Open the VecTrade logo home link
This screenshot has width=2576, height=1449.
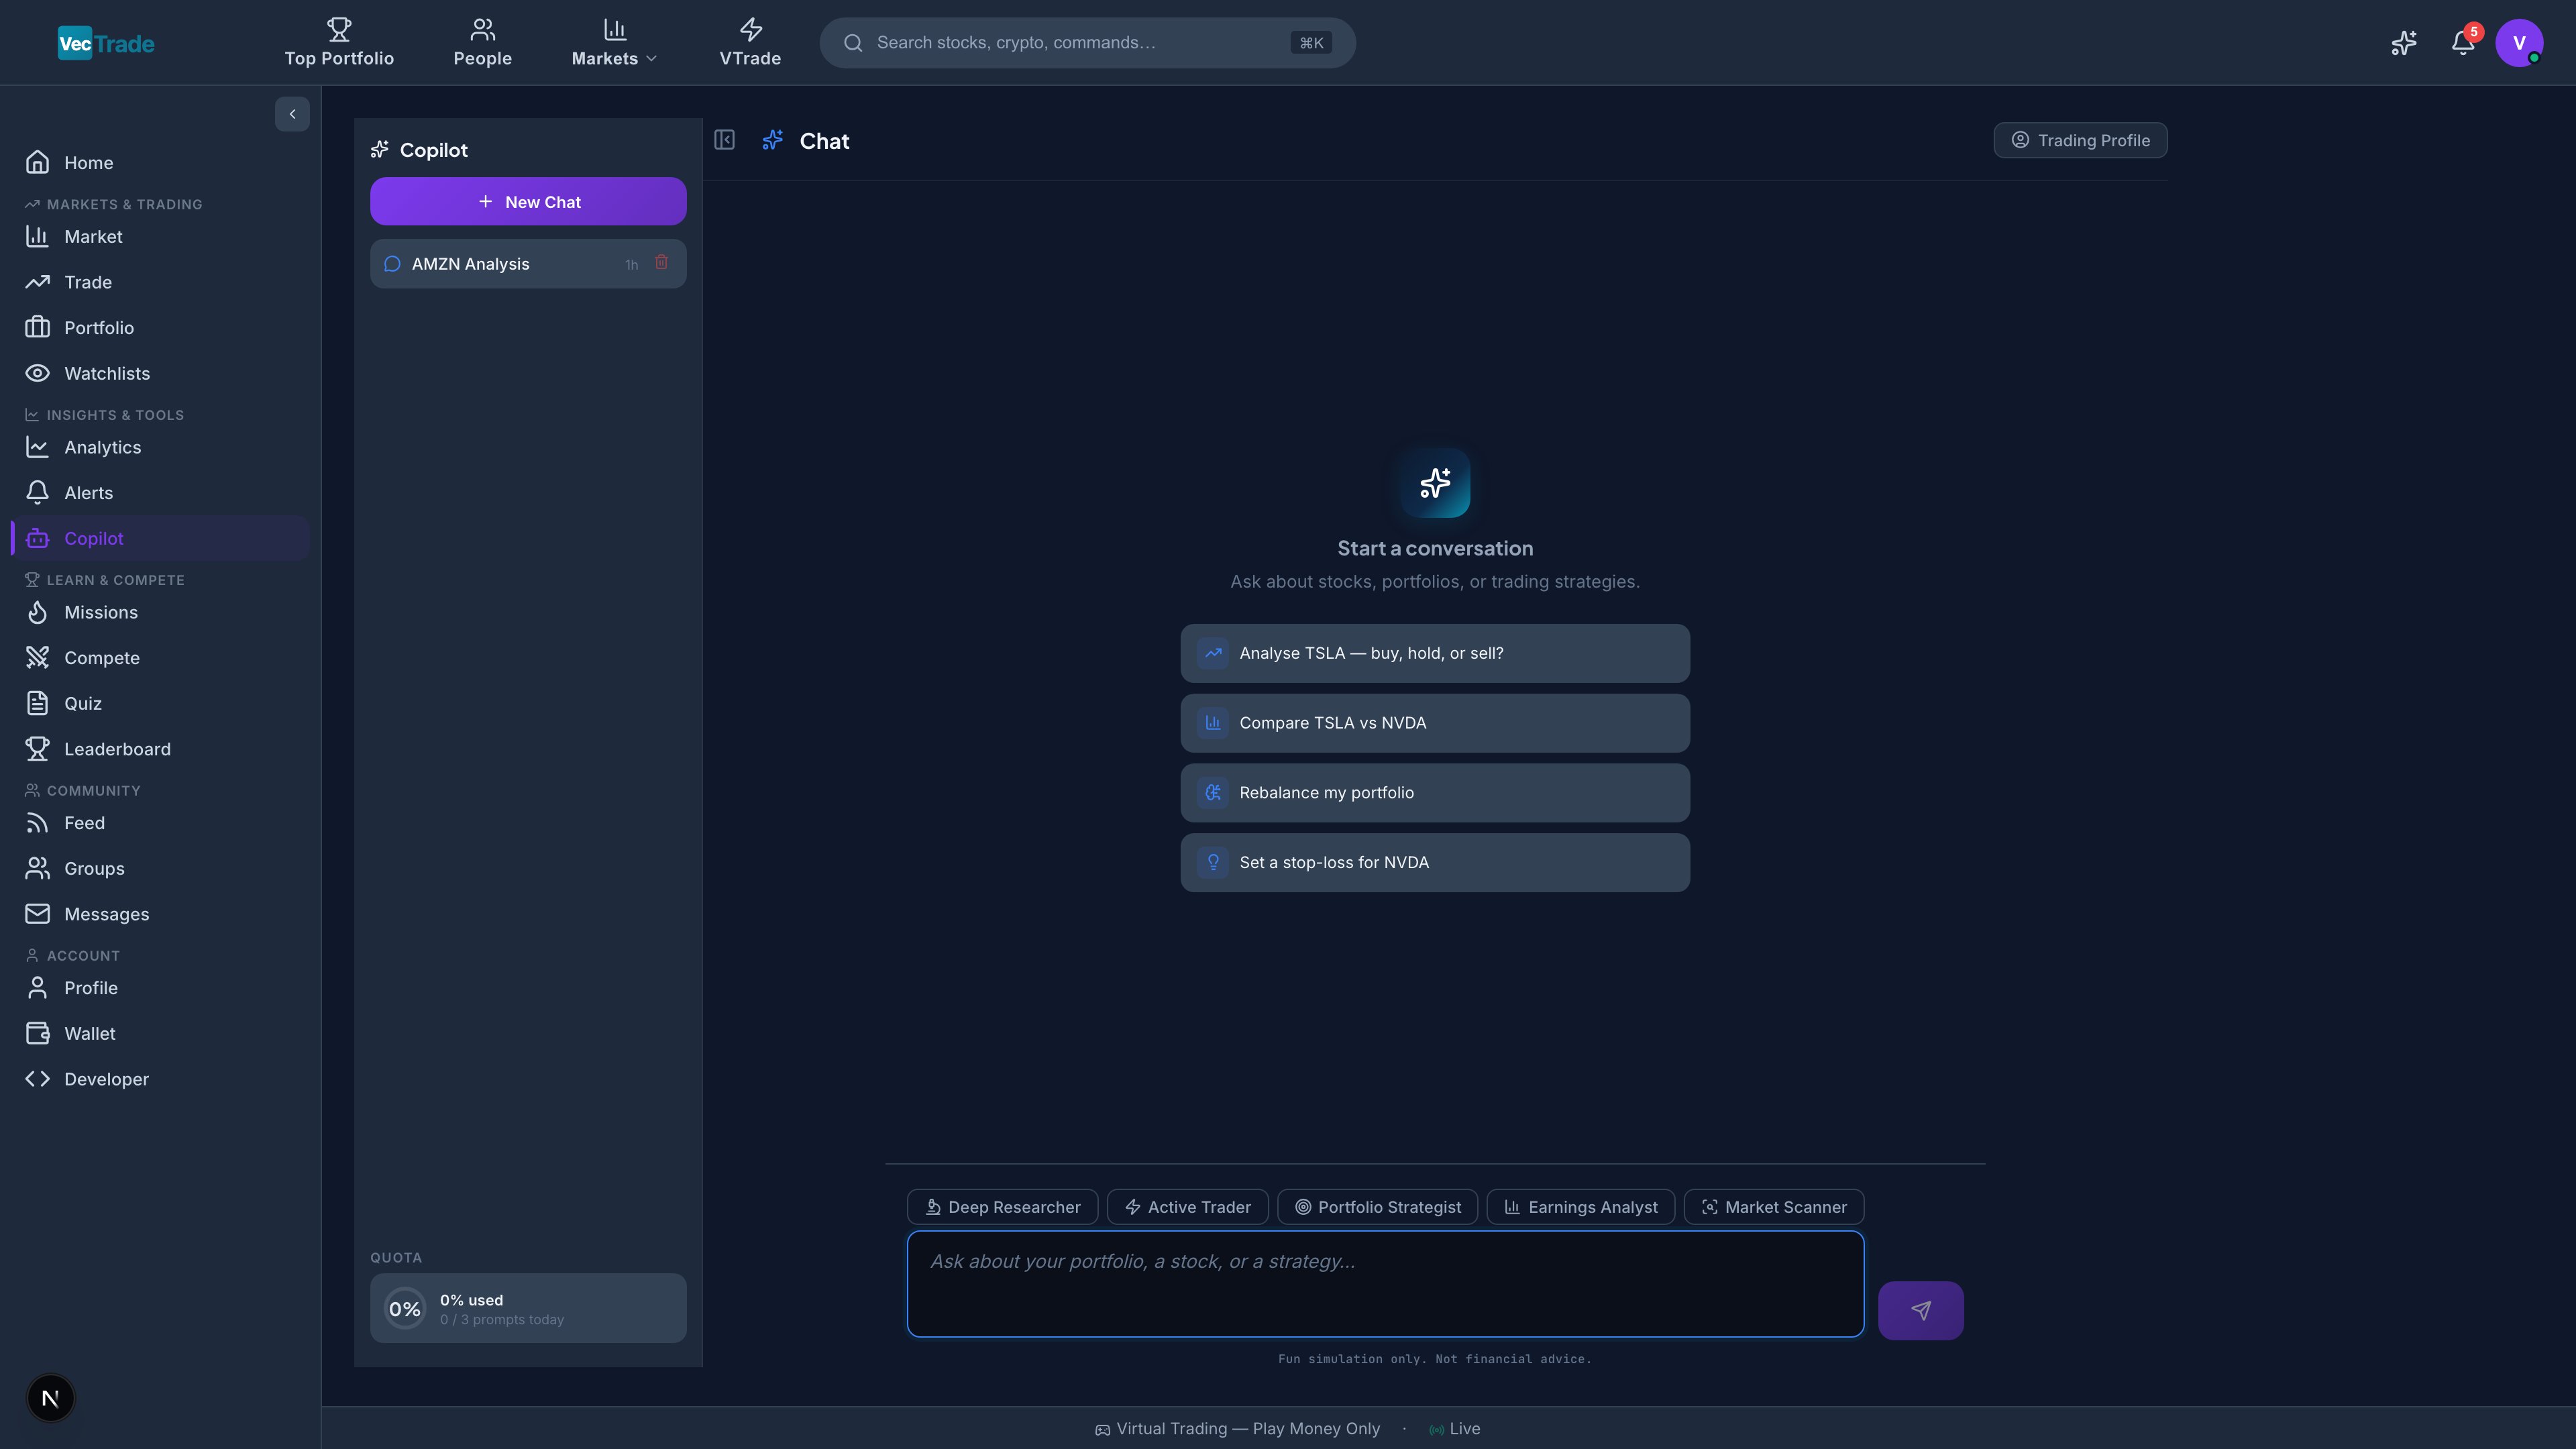tap(106, 43)
